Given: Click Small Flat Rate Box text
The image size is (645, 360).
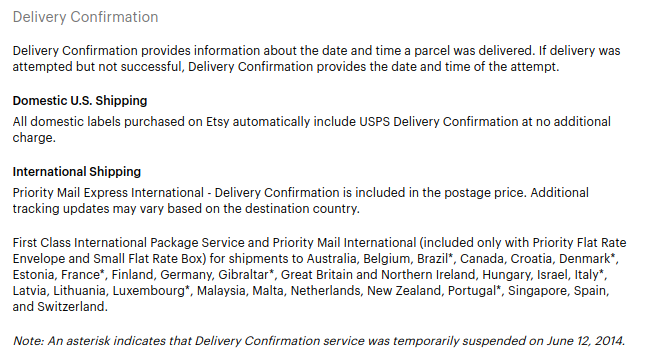Looking at the screenshot, I should (x=149, y=259).
